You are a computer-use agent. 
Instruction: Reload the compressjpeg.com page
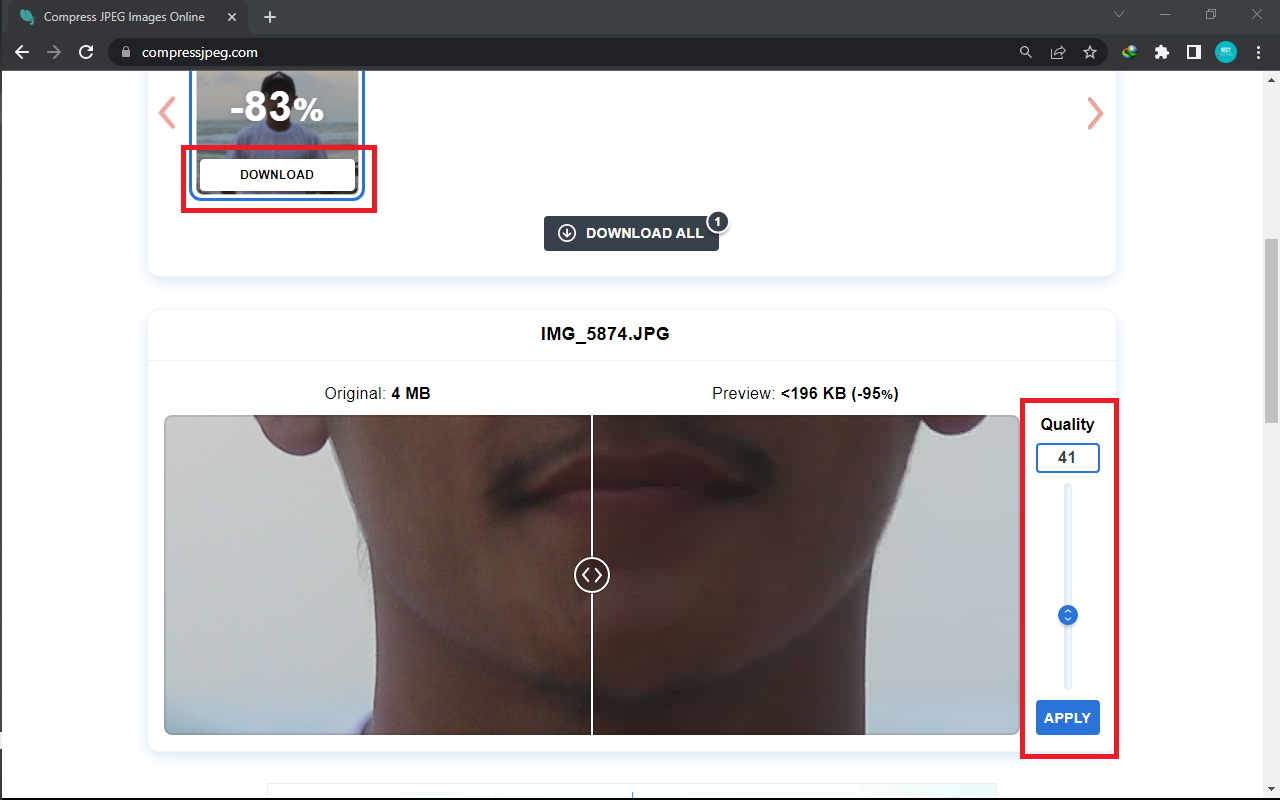(86, 52)
